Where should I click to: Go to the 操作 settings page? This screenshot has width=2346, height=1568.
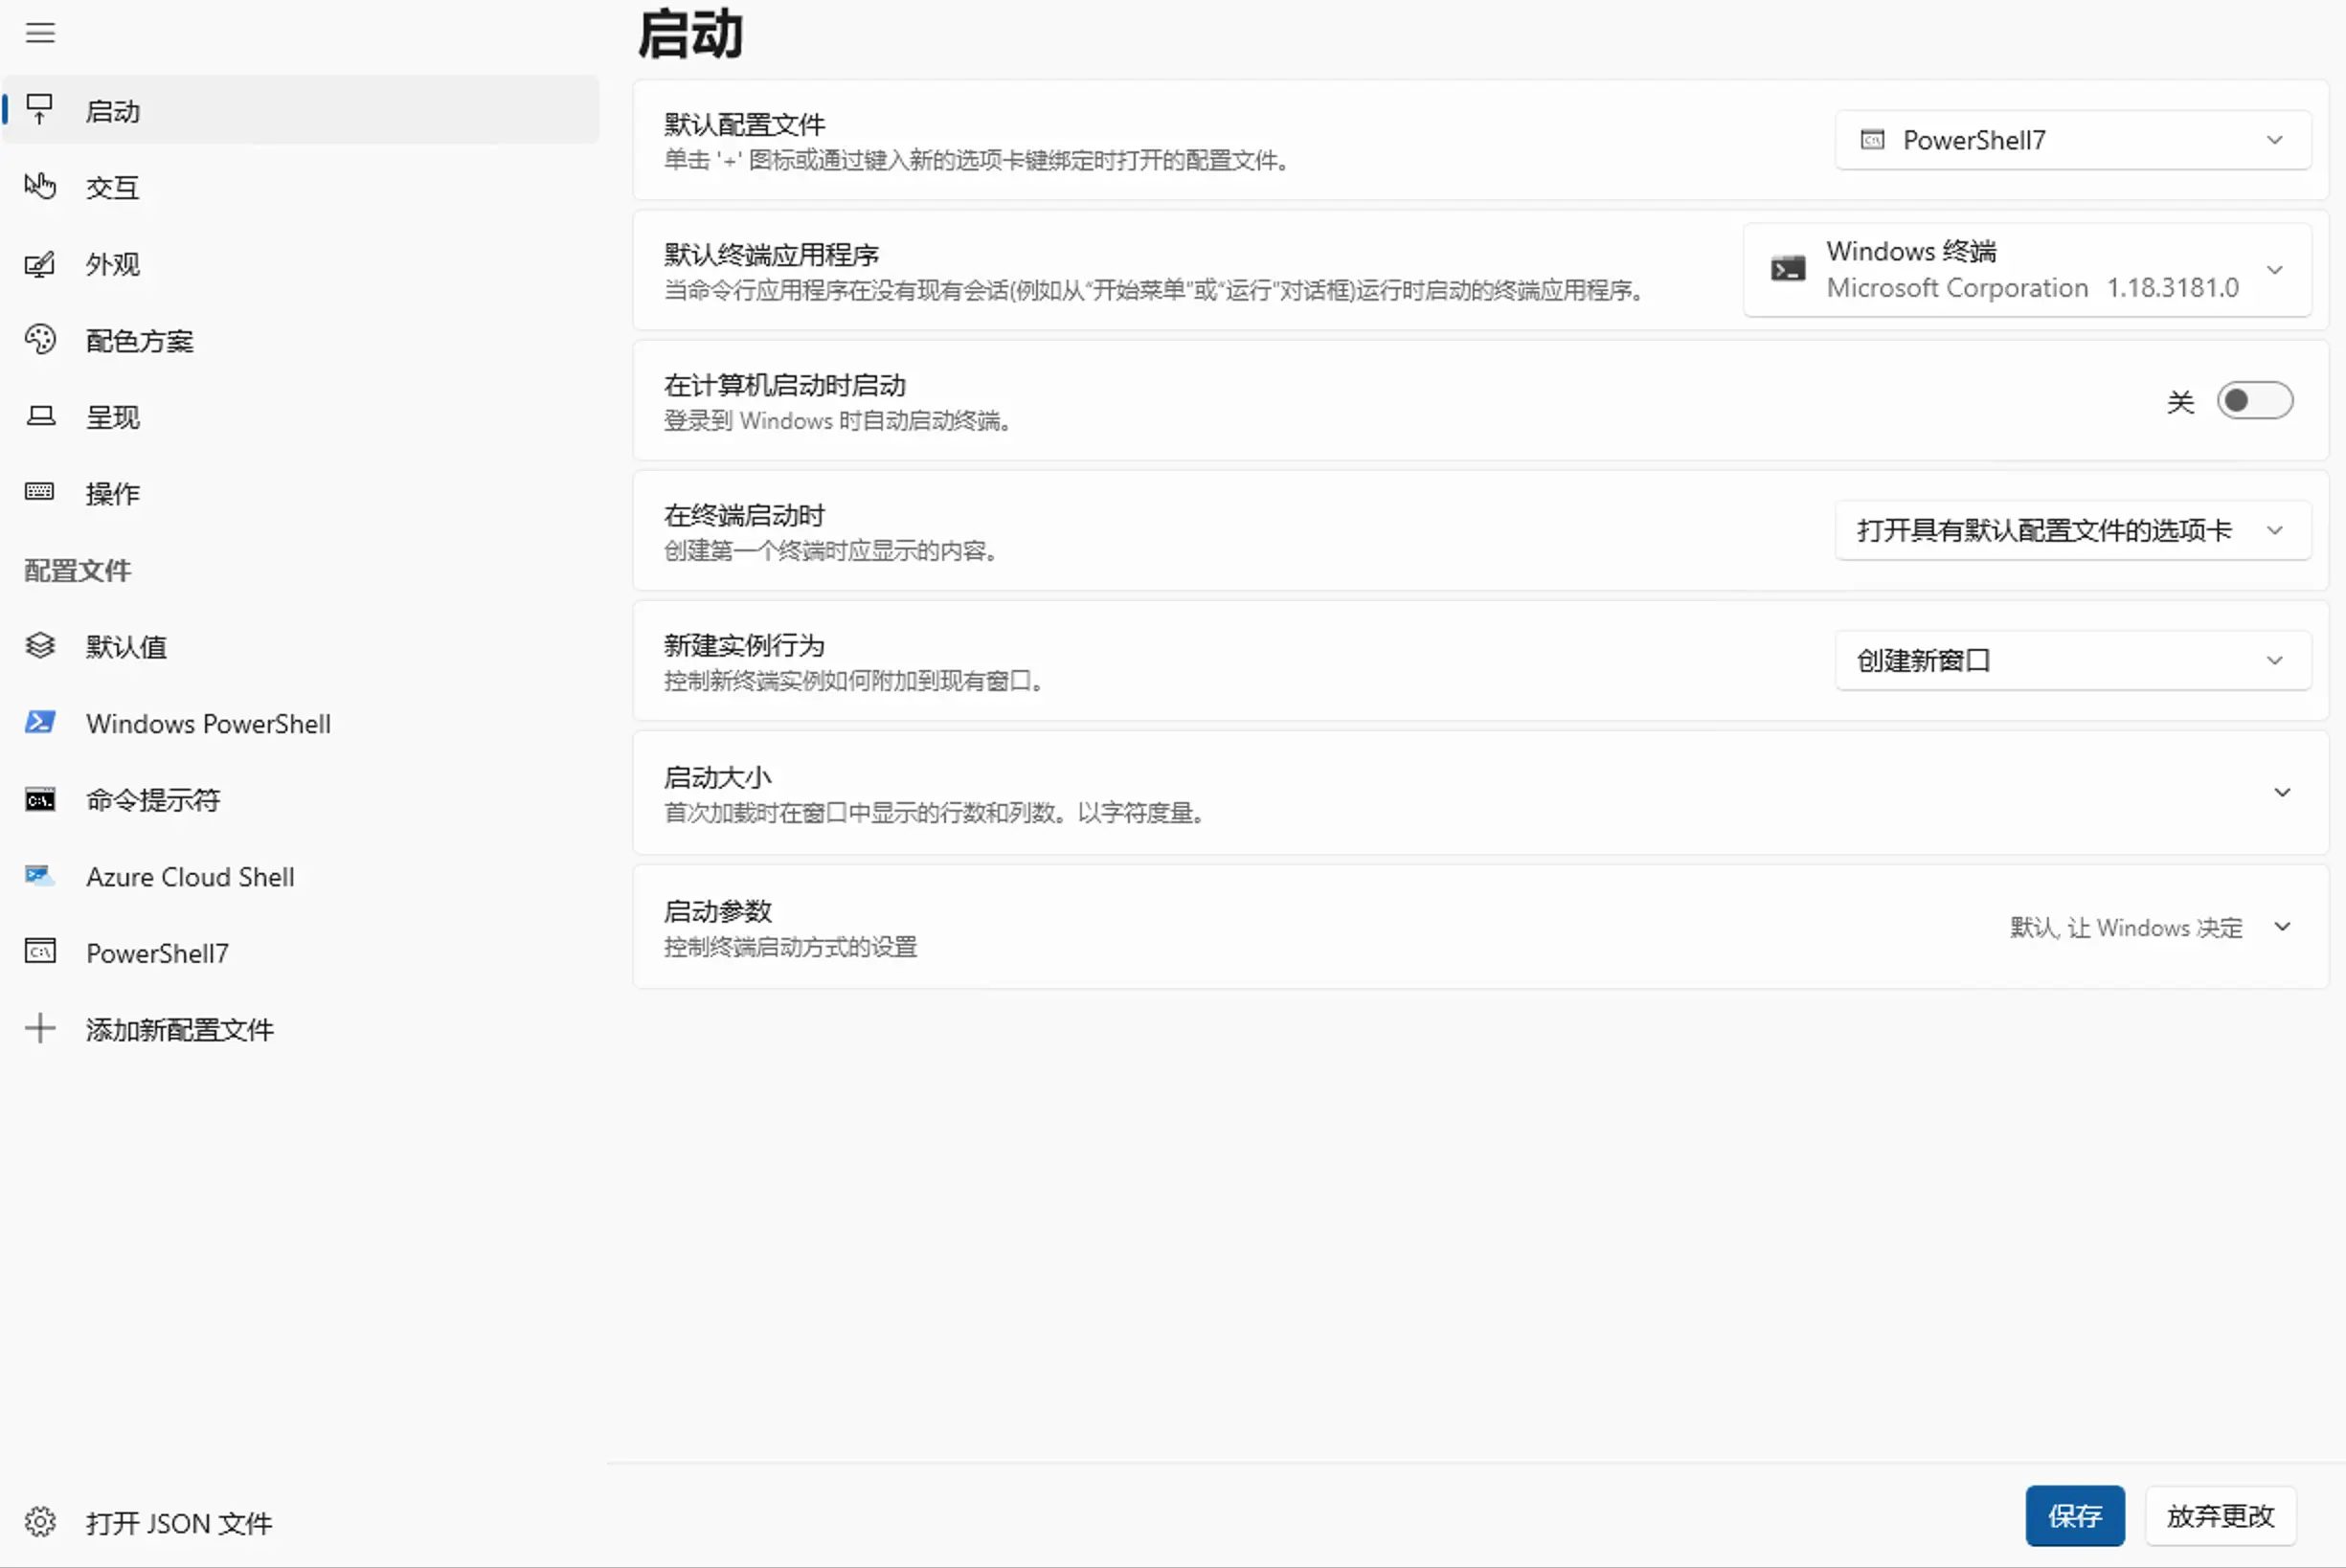click(x=301, y=493)
